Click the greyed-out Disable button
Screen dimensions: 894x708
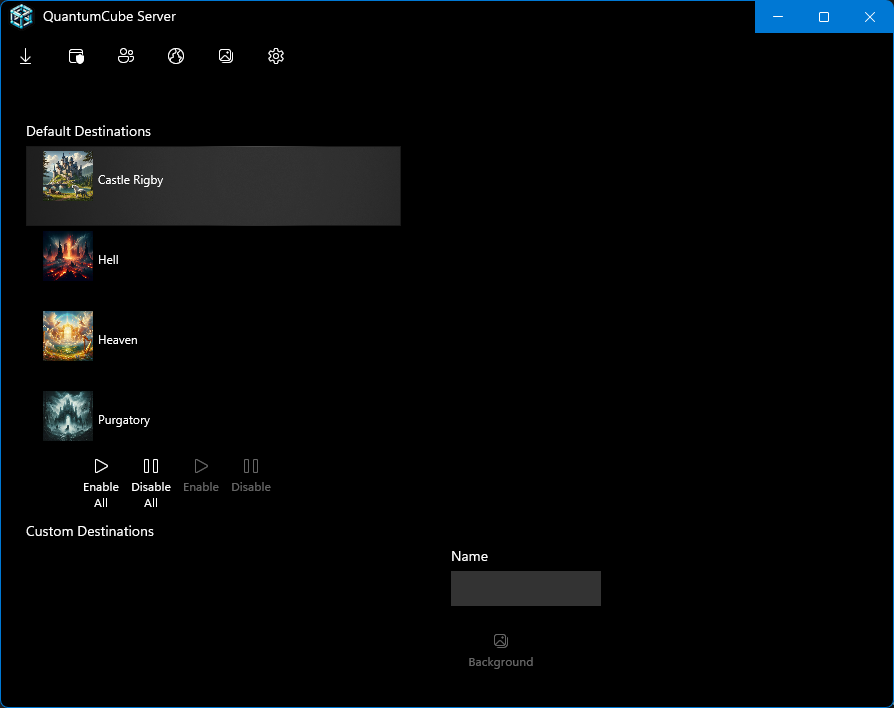(251, 474)
